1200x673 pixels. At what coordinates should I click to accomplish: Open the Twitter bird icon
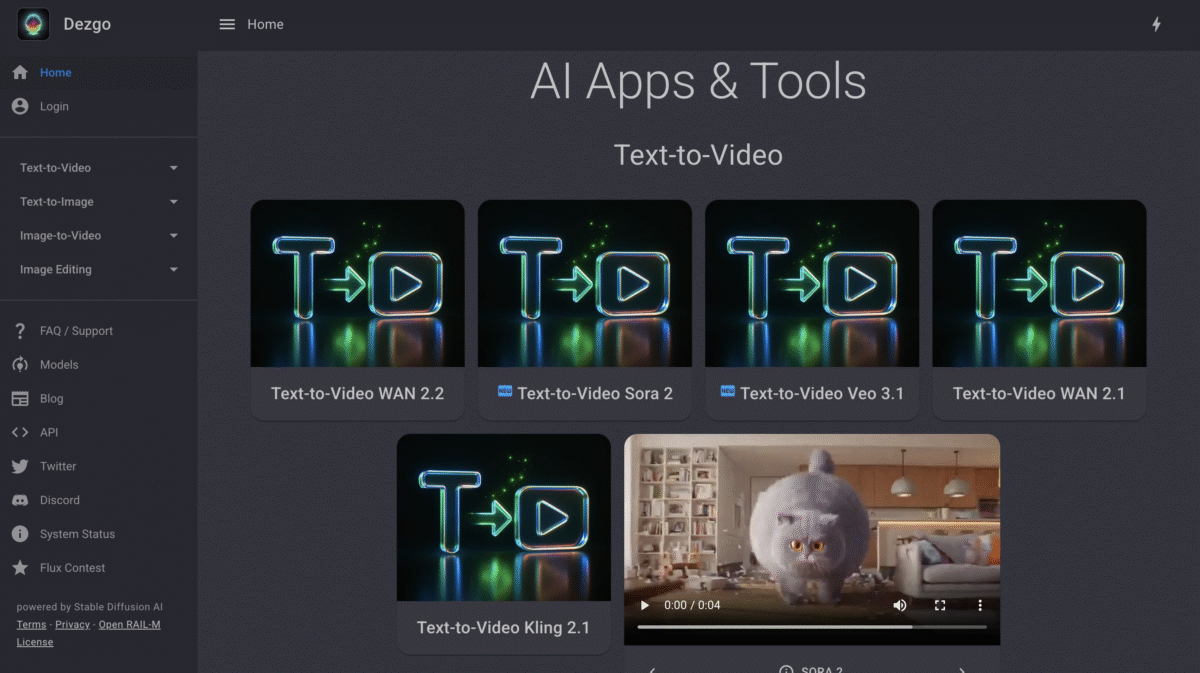click(x=20, y=467)
